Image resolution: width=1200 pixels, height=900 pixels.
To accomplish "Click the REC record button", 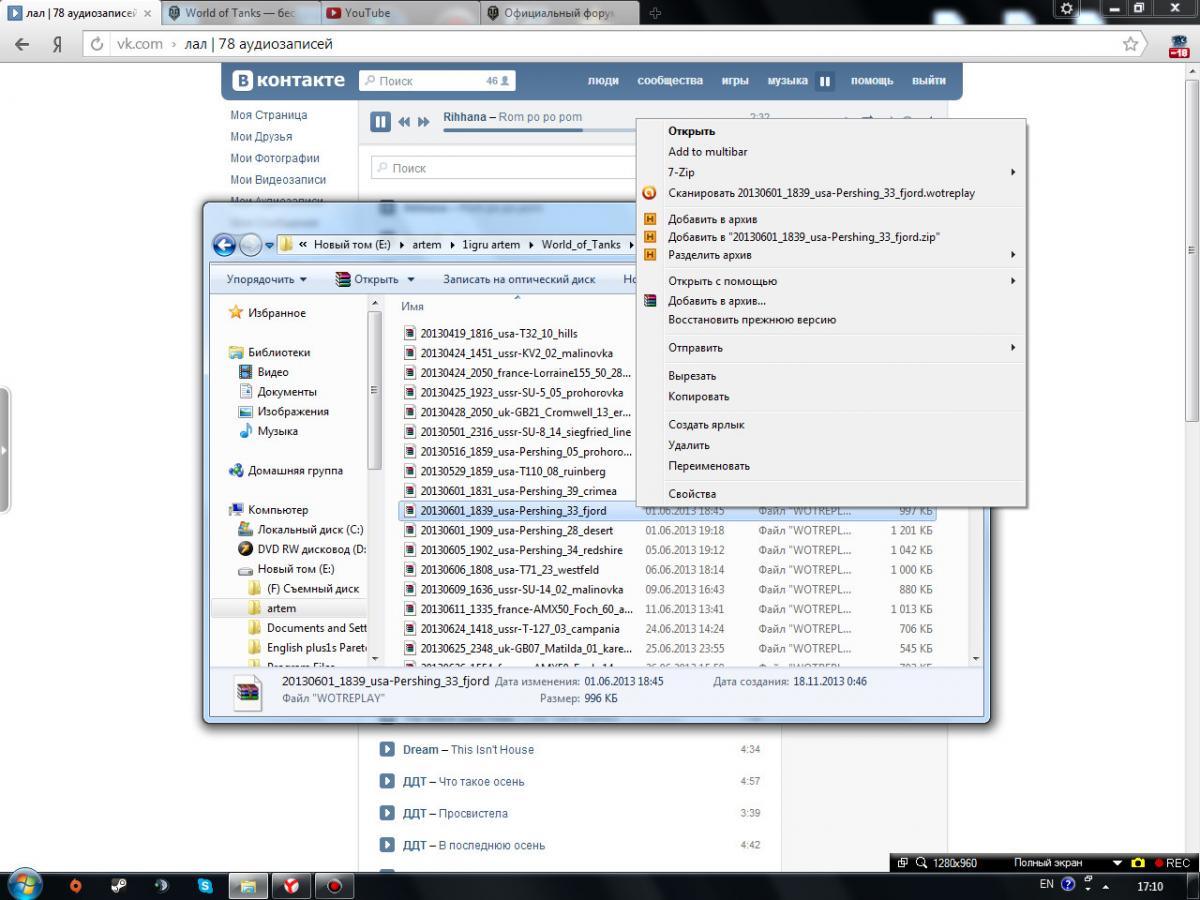I will click(1172, 863).
